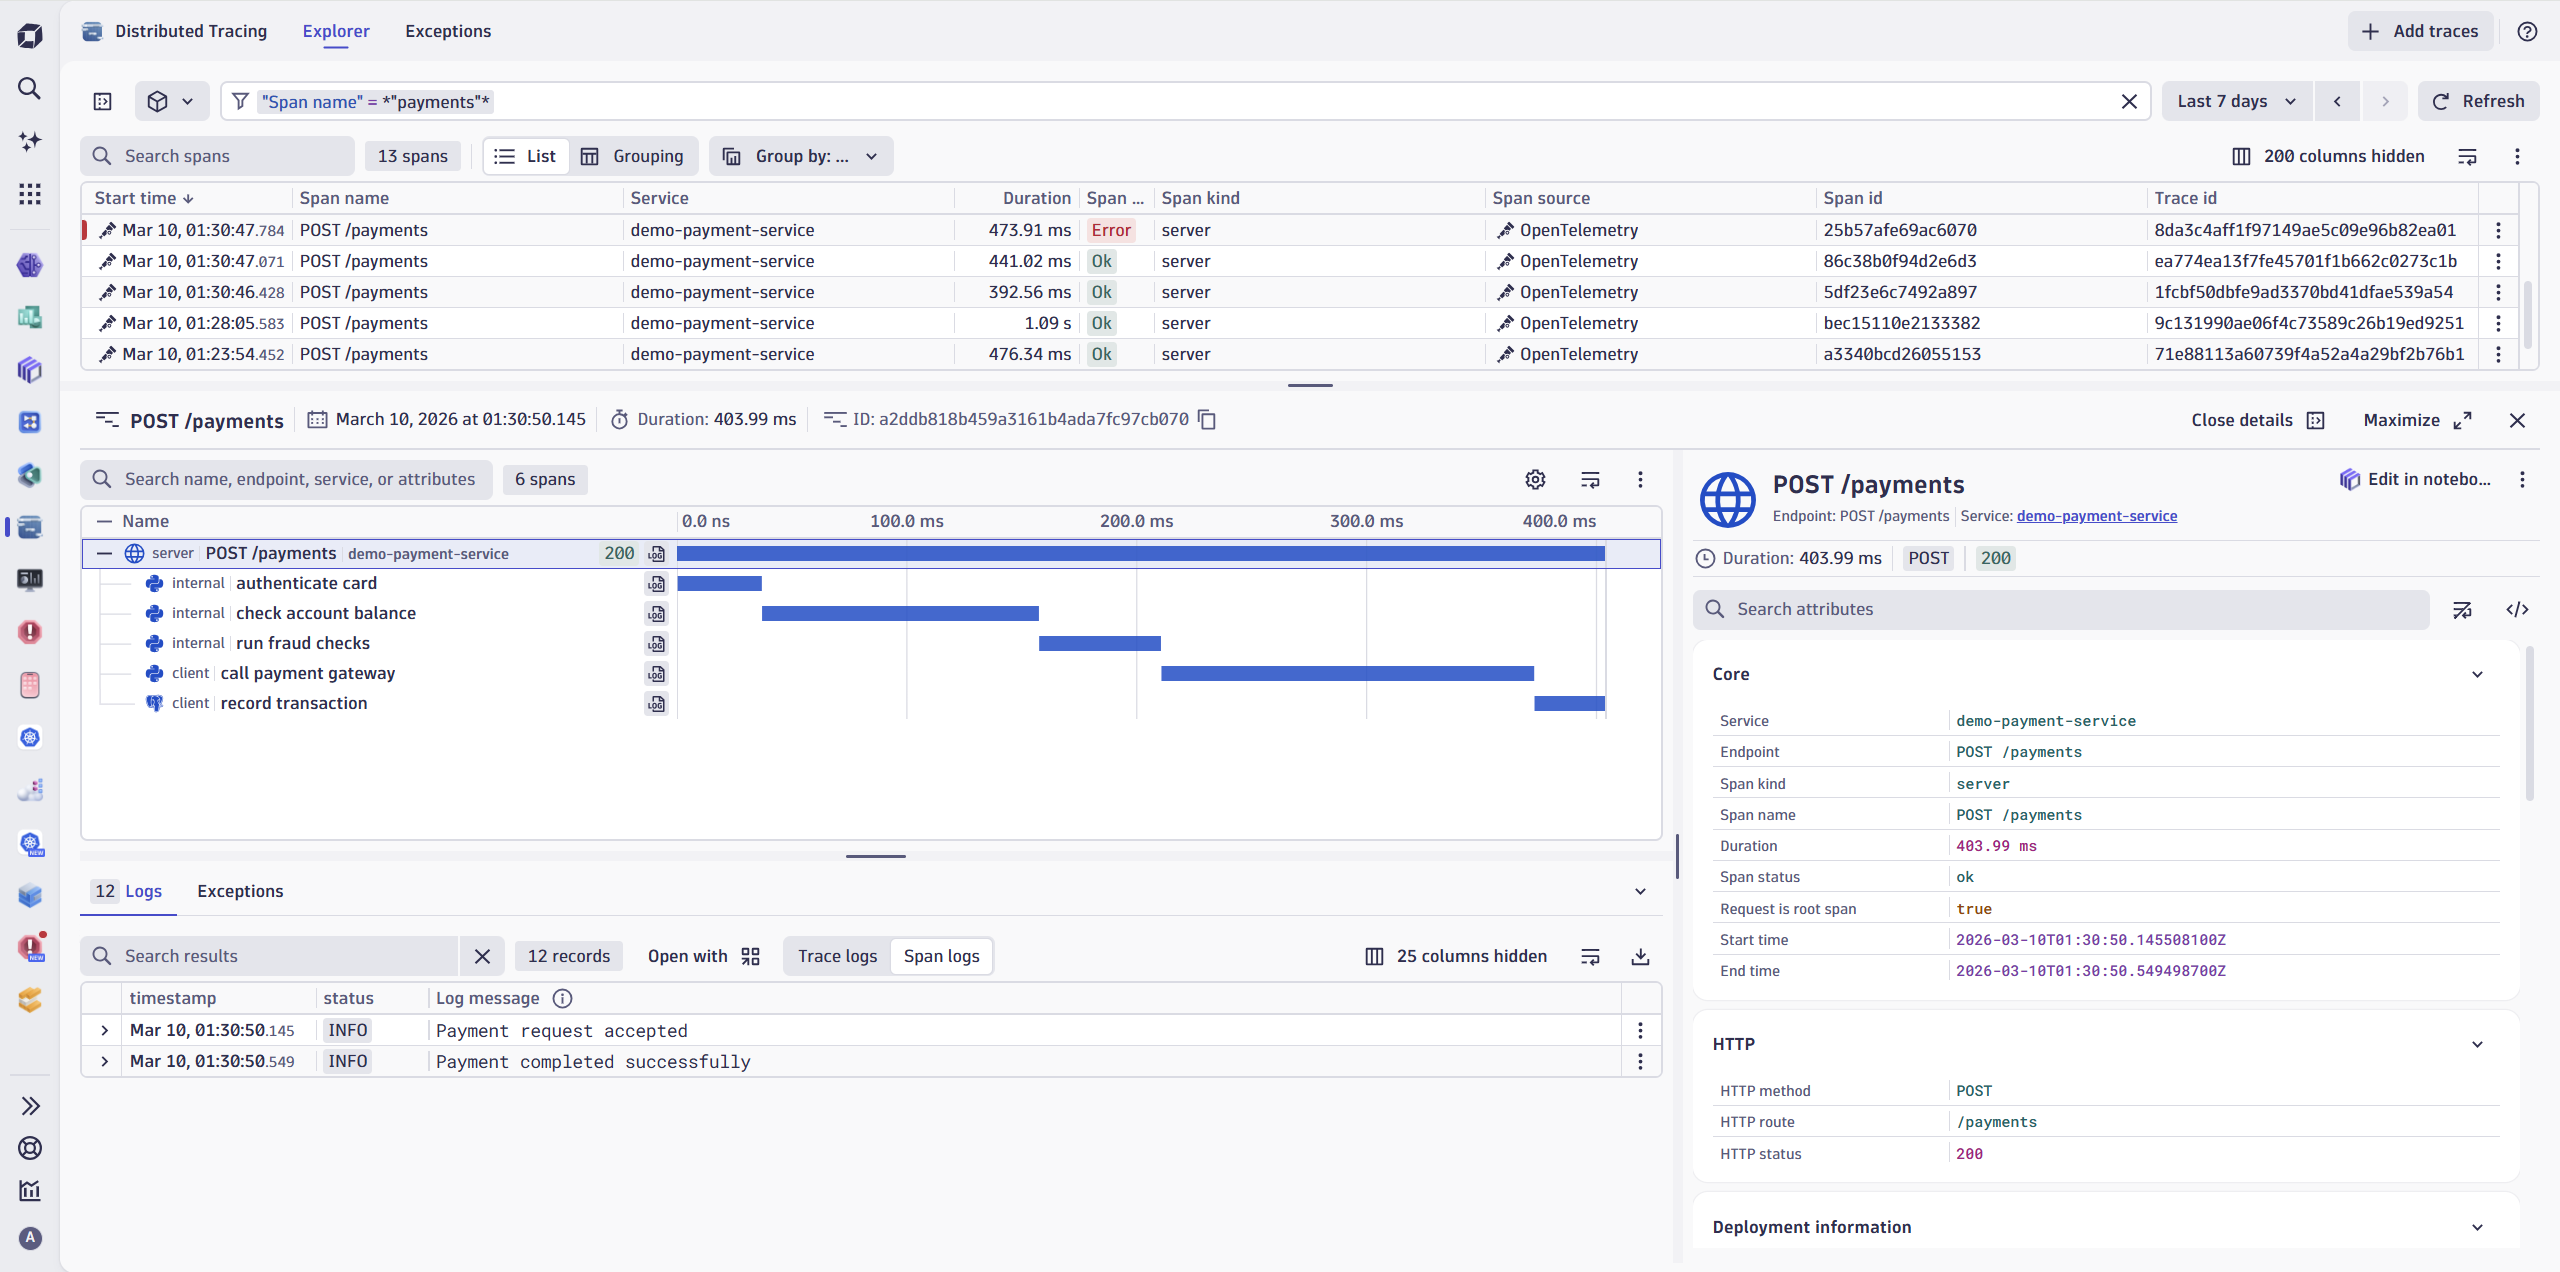Open the span details kebab menu
This screenshot has width=2560, height=1272.
pyautogui.click(x=2522, y=479)
